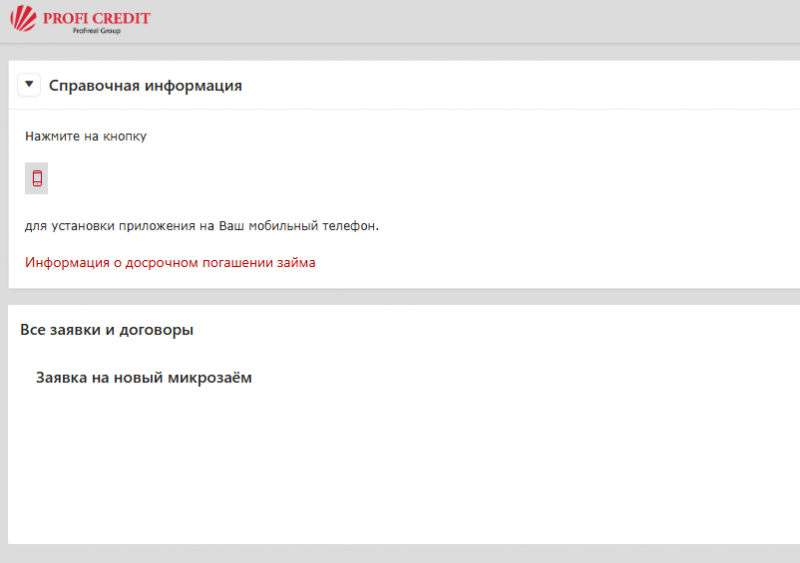Click the grey strip below applications panel
The image size is (800, 563).
[400, 553]
